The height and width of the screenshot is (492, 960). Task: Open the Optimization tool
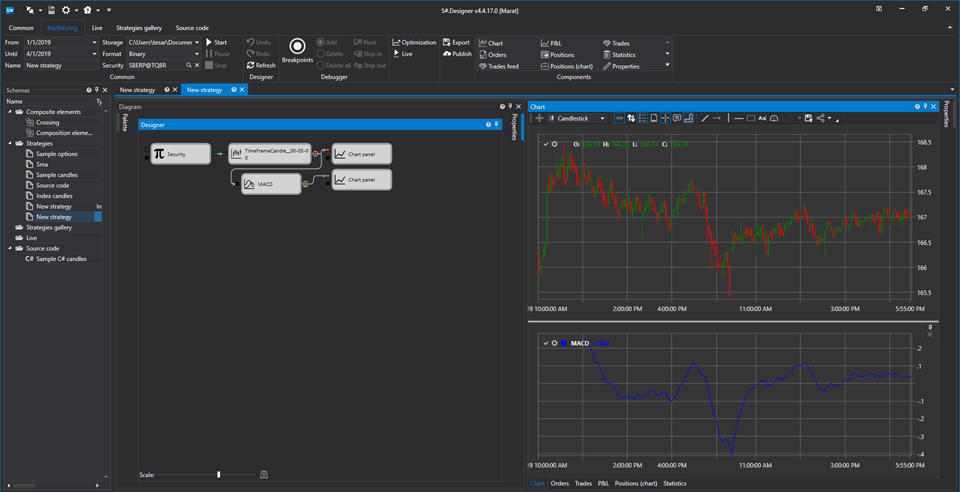pos(414,42)
